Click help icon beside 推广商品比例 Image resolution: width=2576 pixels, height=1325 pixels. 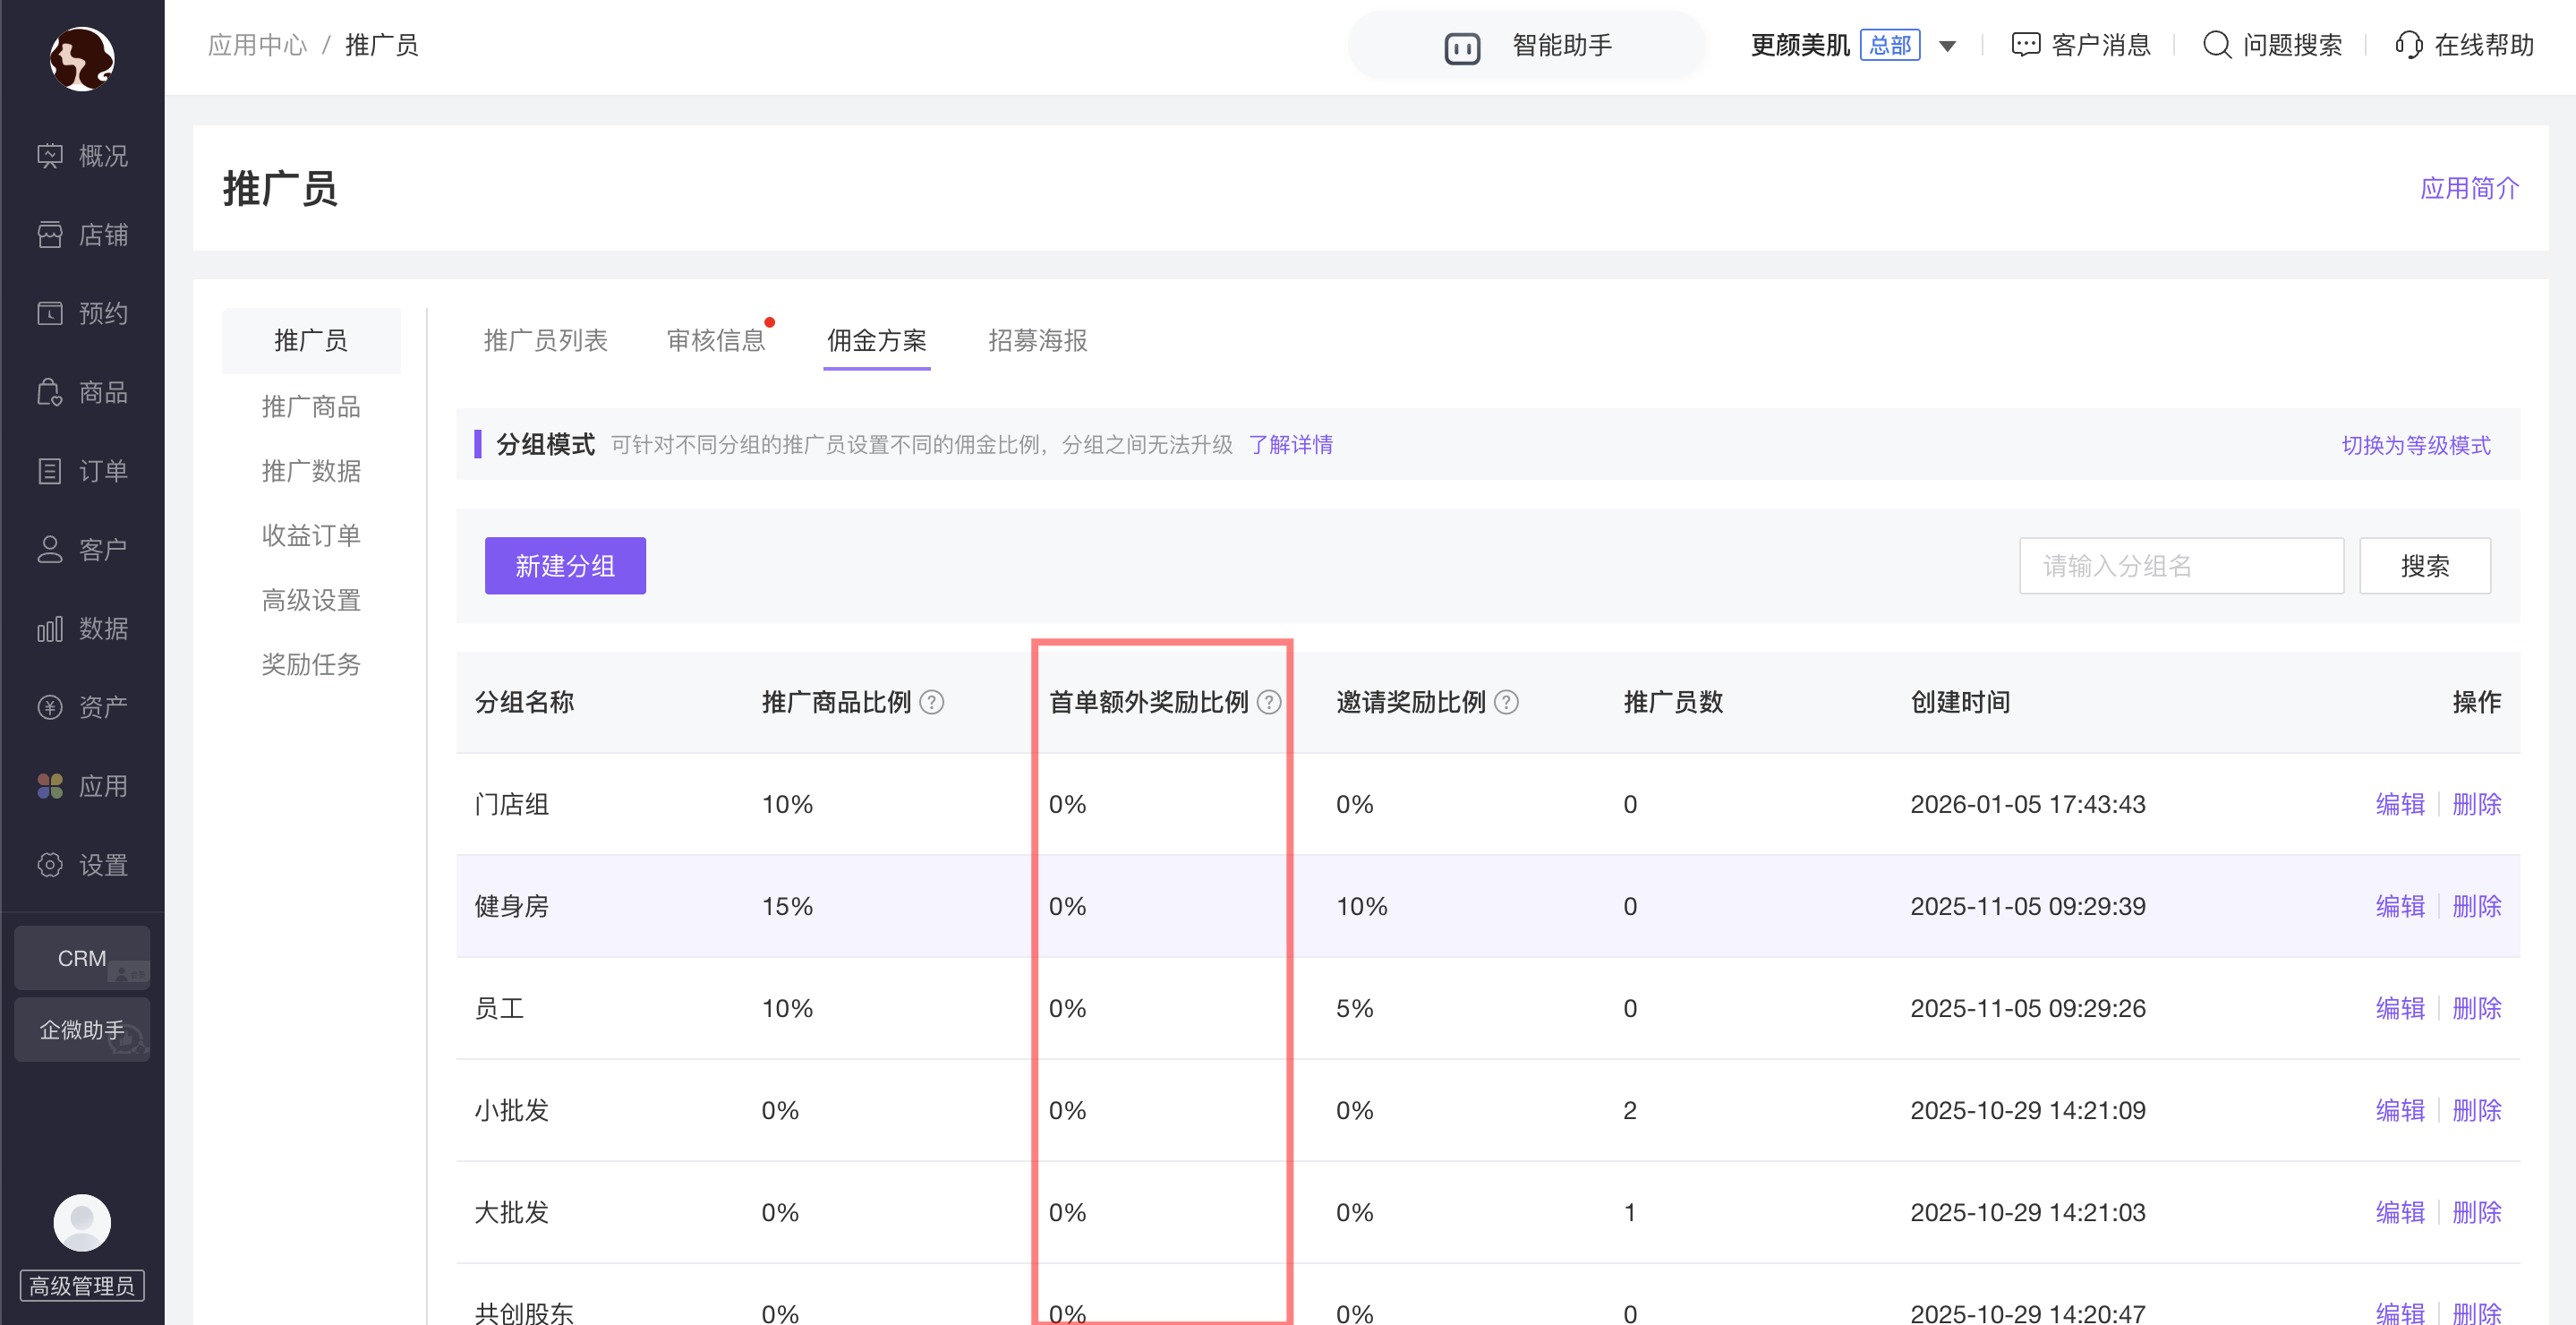931,702
